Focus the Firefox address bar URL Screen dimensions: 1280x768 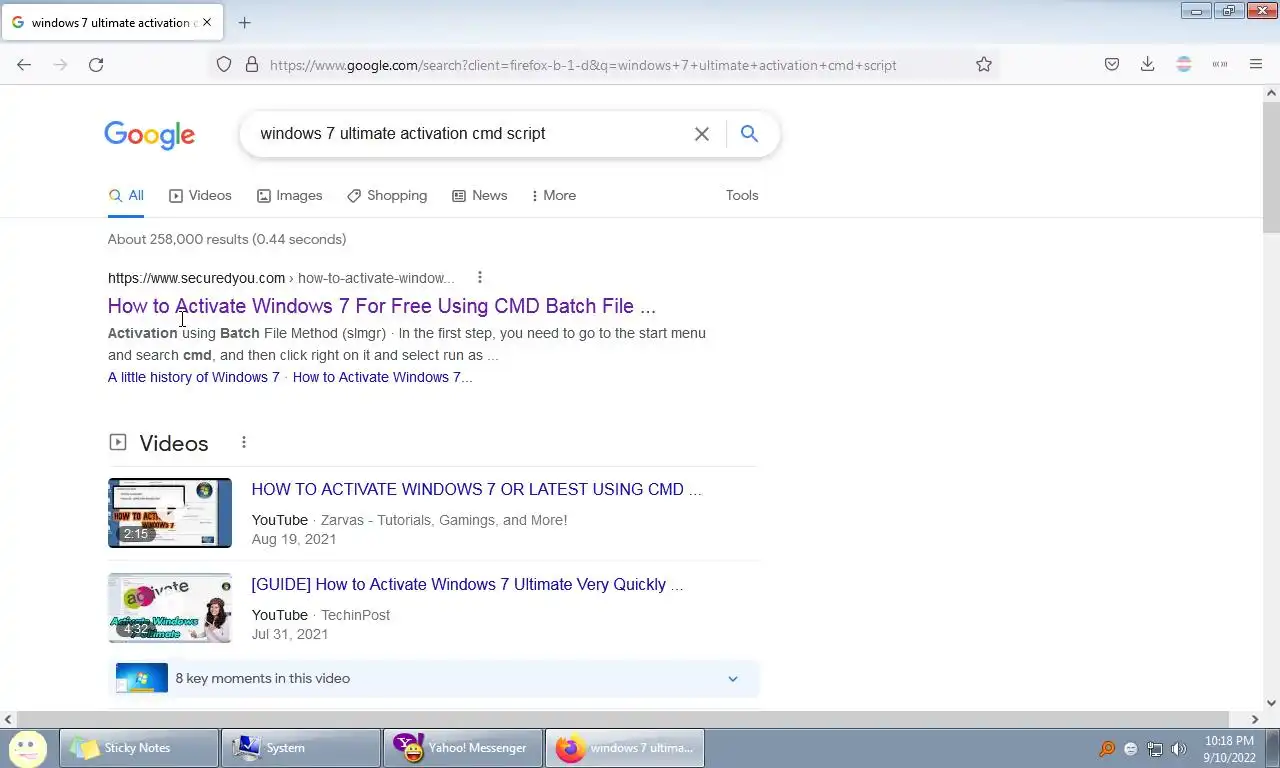583,65
